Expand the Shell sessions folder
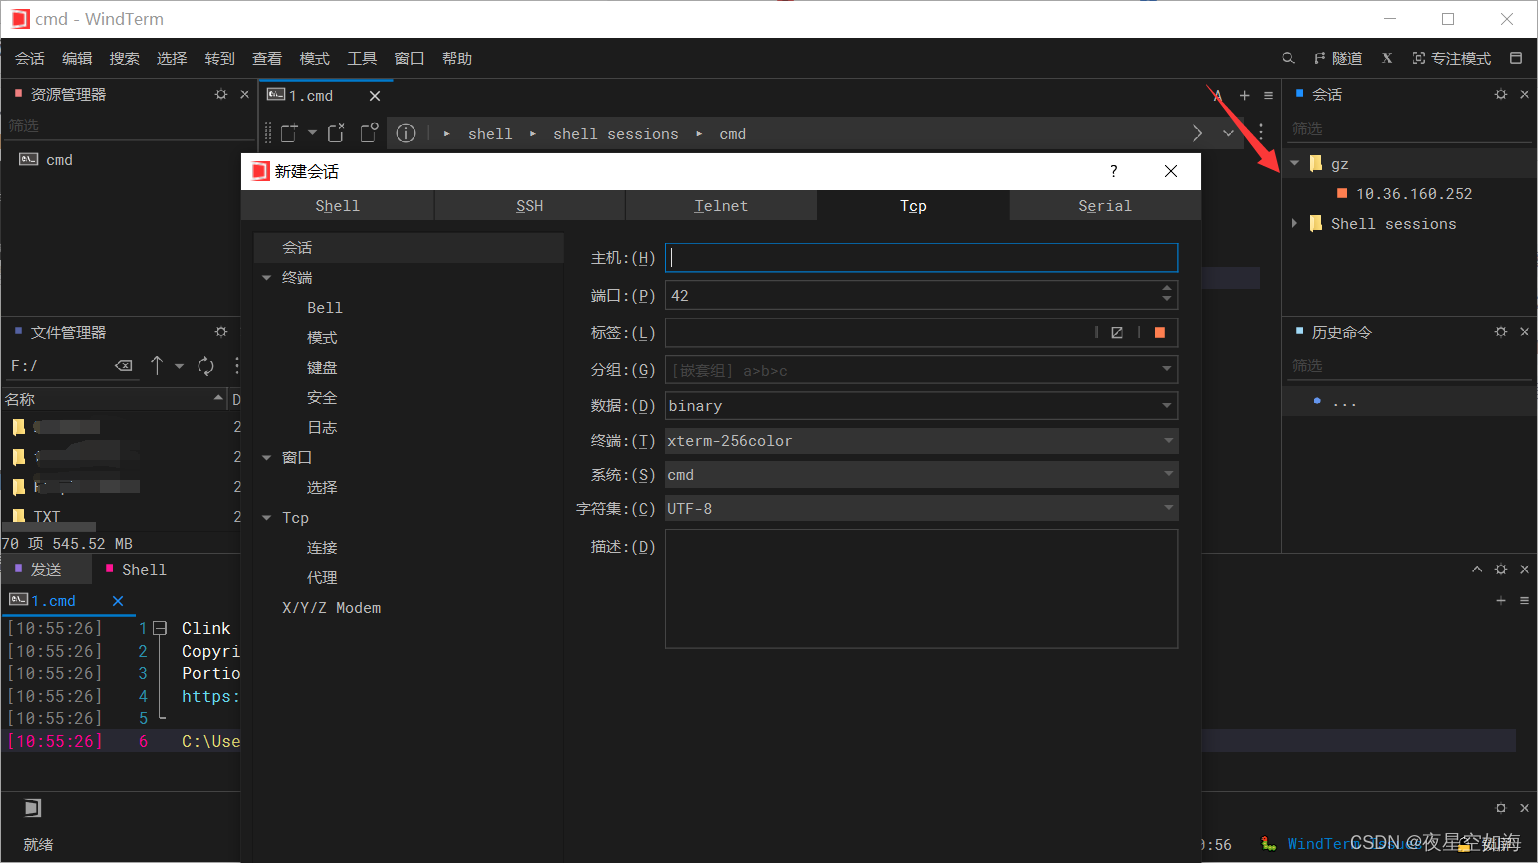The height and width of the screenshot is (863, 1538). [1295, 223]
